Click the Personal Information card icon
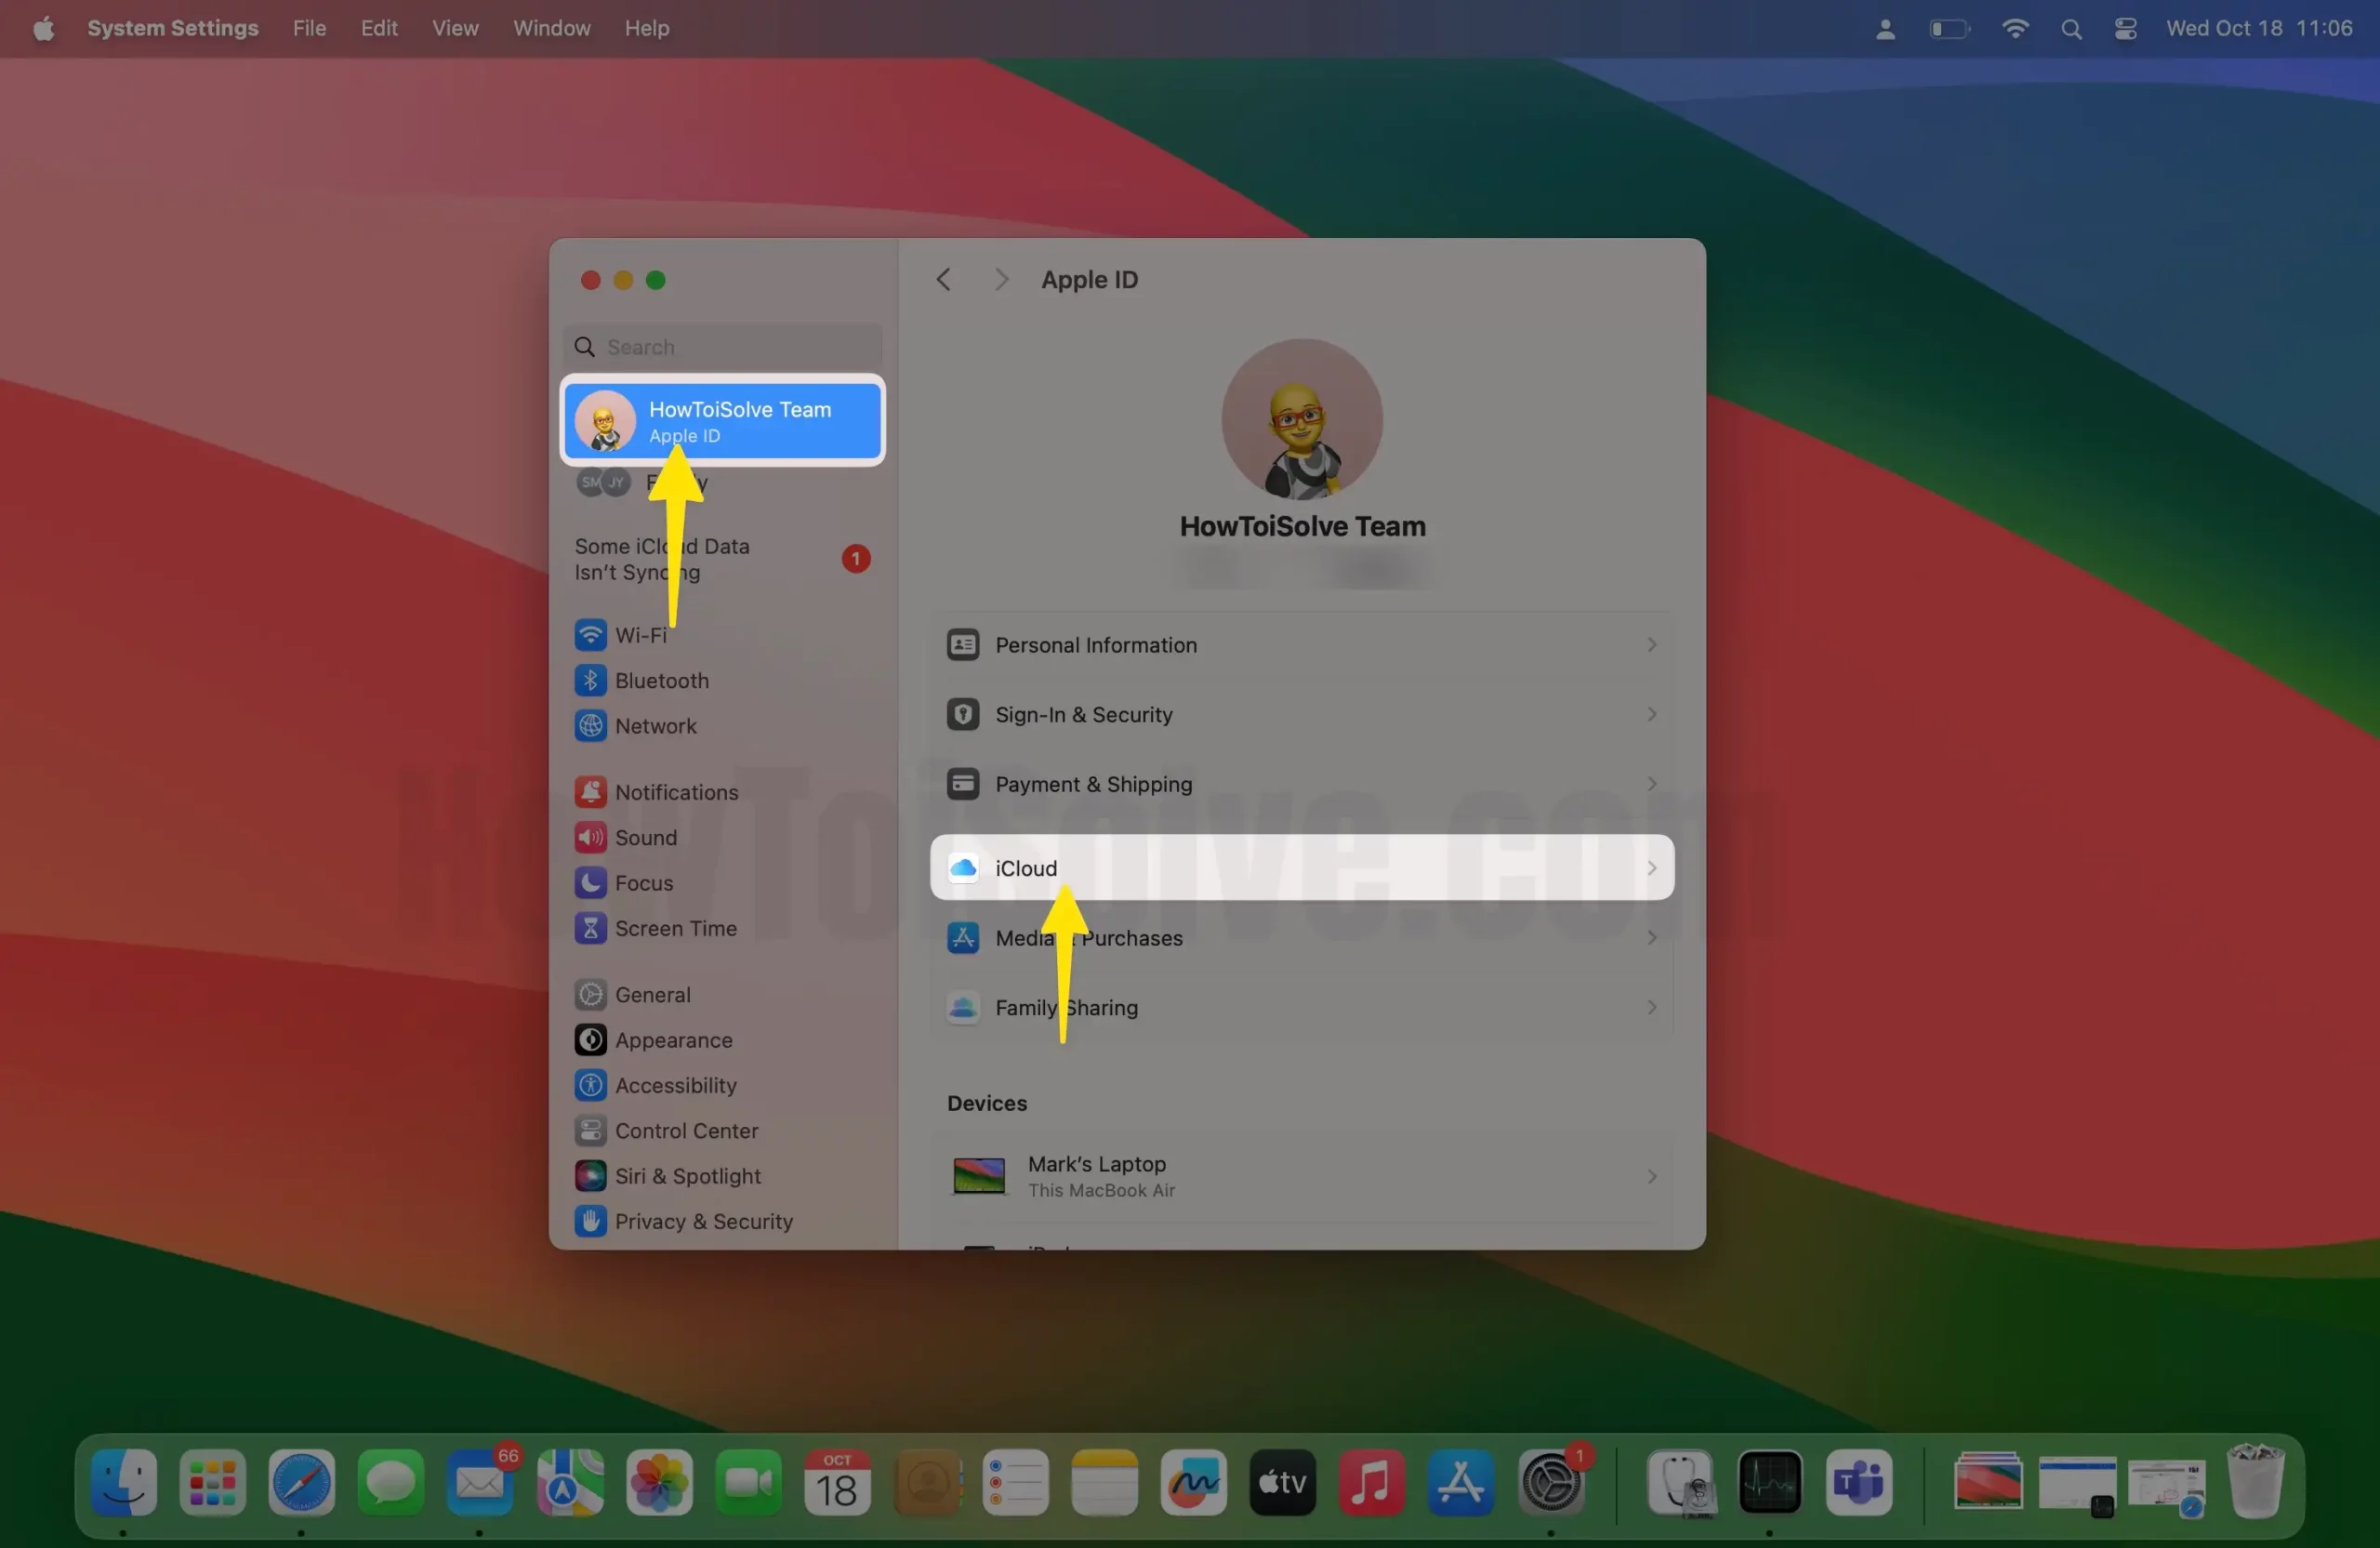Image resolution: width=2380 pixels, height=1548 pixels. click(963, 645)
